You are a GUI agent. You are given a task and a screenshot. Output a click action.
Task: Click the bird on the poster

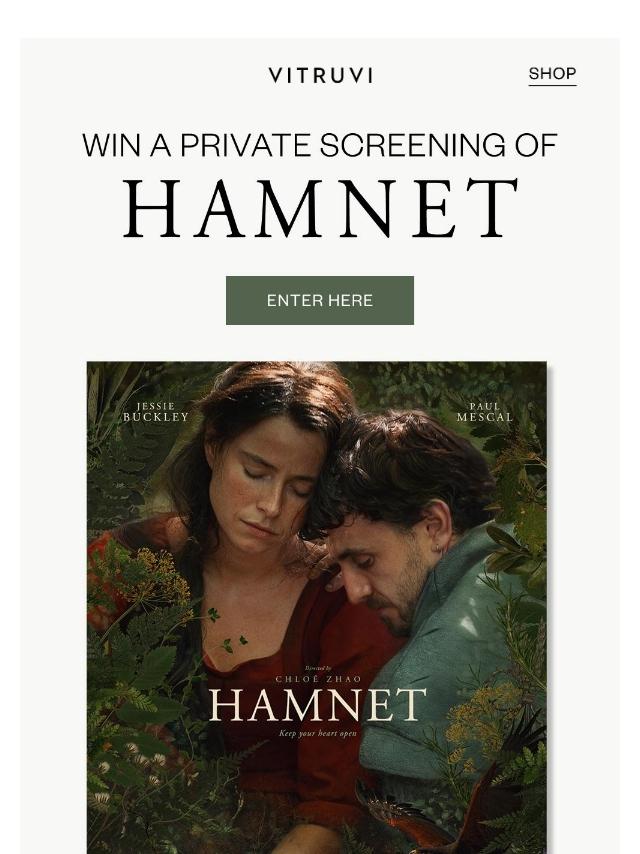pos(430,812)
